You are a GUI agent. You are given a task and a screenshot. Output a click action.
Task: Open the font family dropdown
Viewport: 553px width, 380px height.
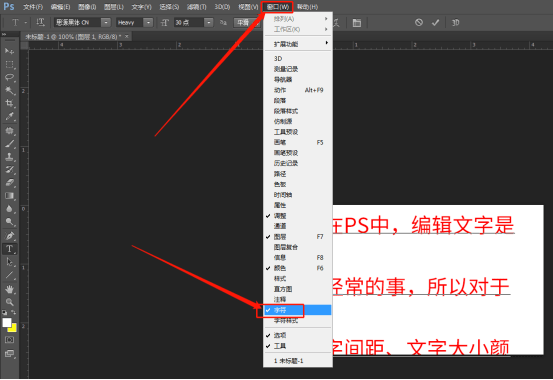point(106,23)
